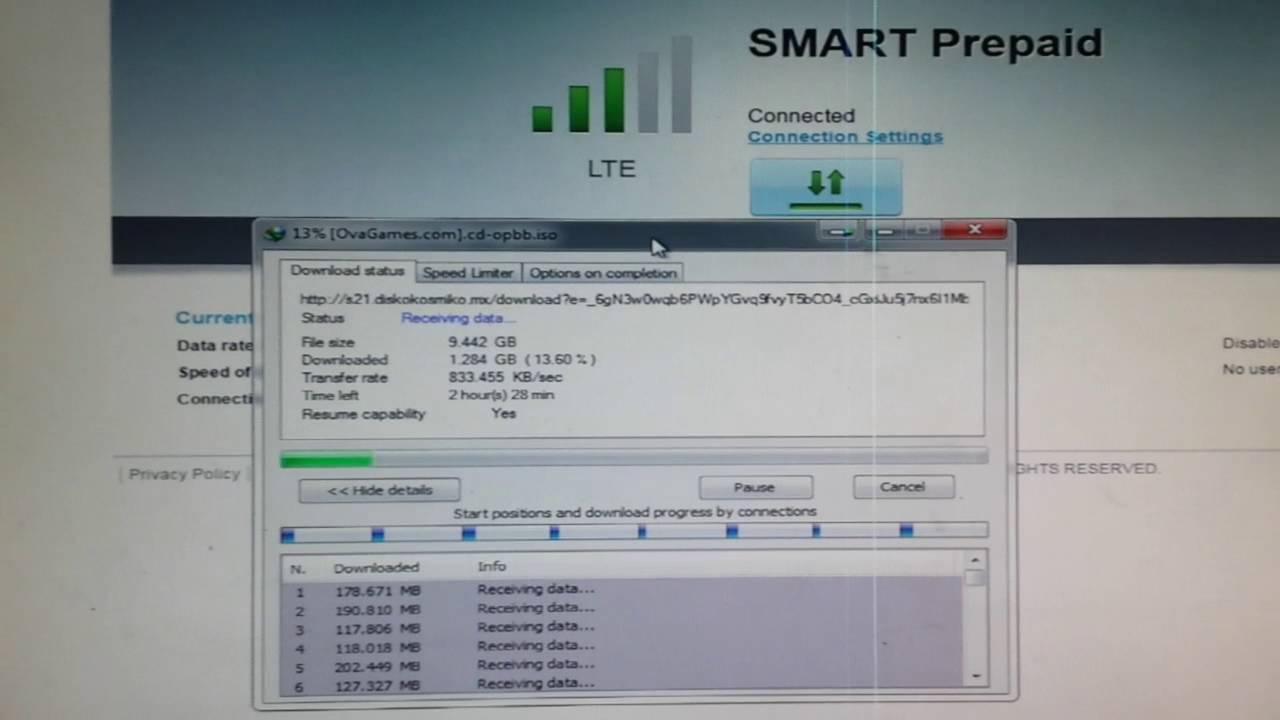Switch to the Download status tab
This screenshot has width=1280, height=720.
coord(347,271)
